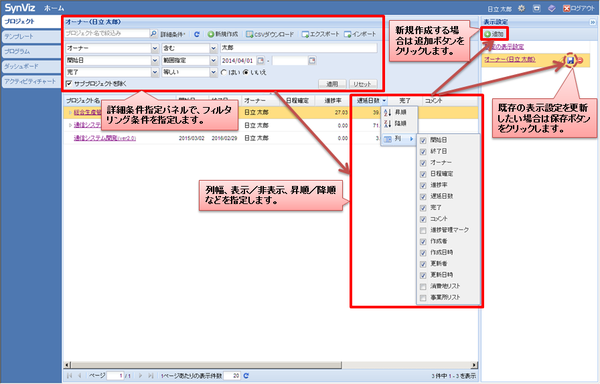Image resolution: width=600 pixels, height=384 pixels.
Task: Go to the last page using pager icon
Action: [151, 376]
